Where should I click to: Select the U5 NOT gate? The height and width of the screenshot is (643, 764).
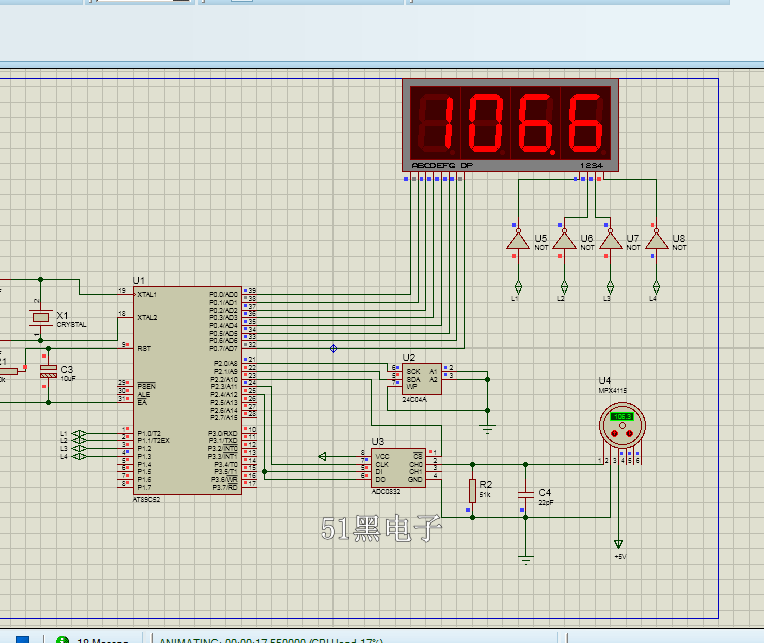point(518,240)
